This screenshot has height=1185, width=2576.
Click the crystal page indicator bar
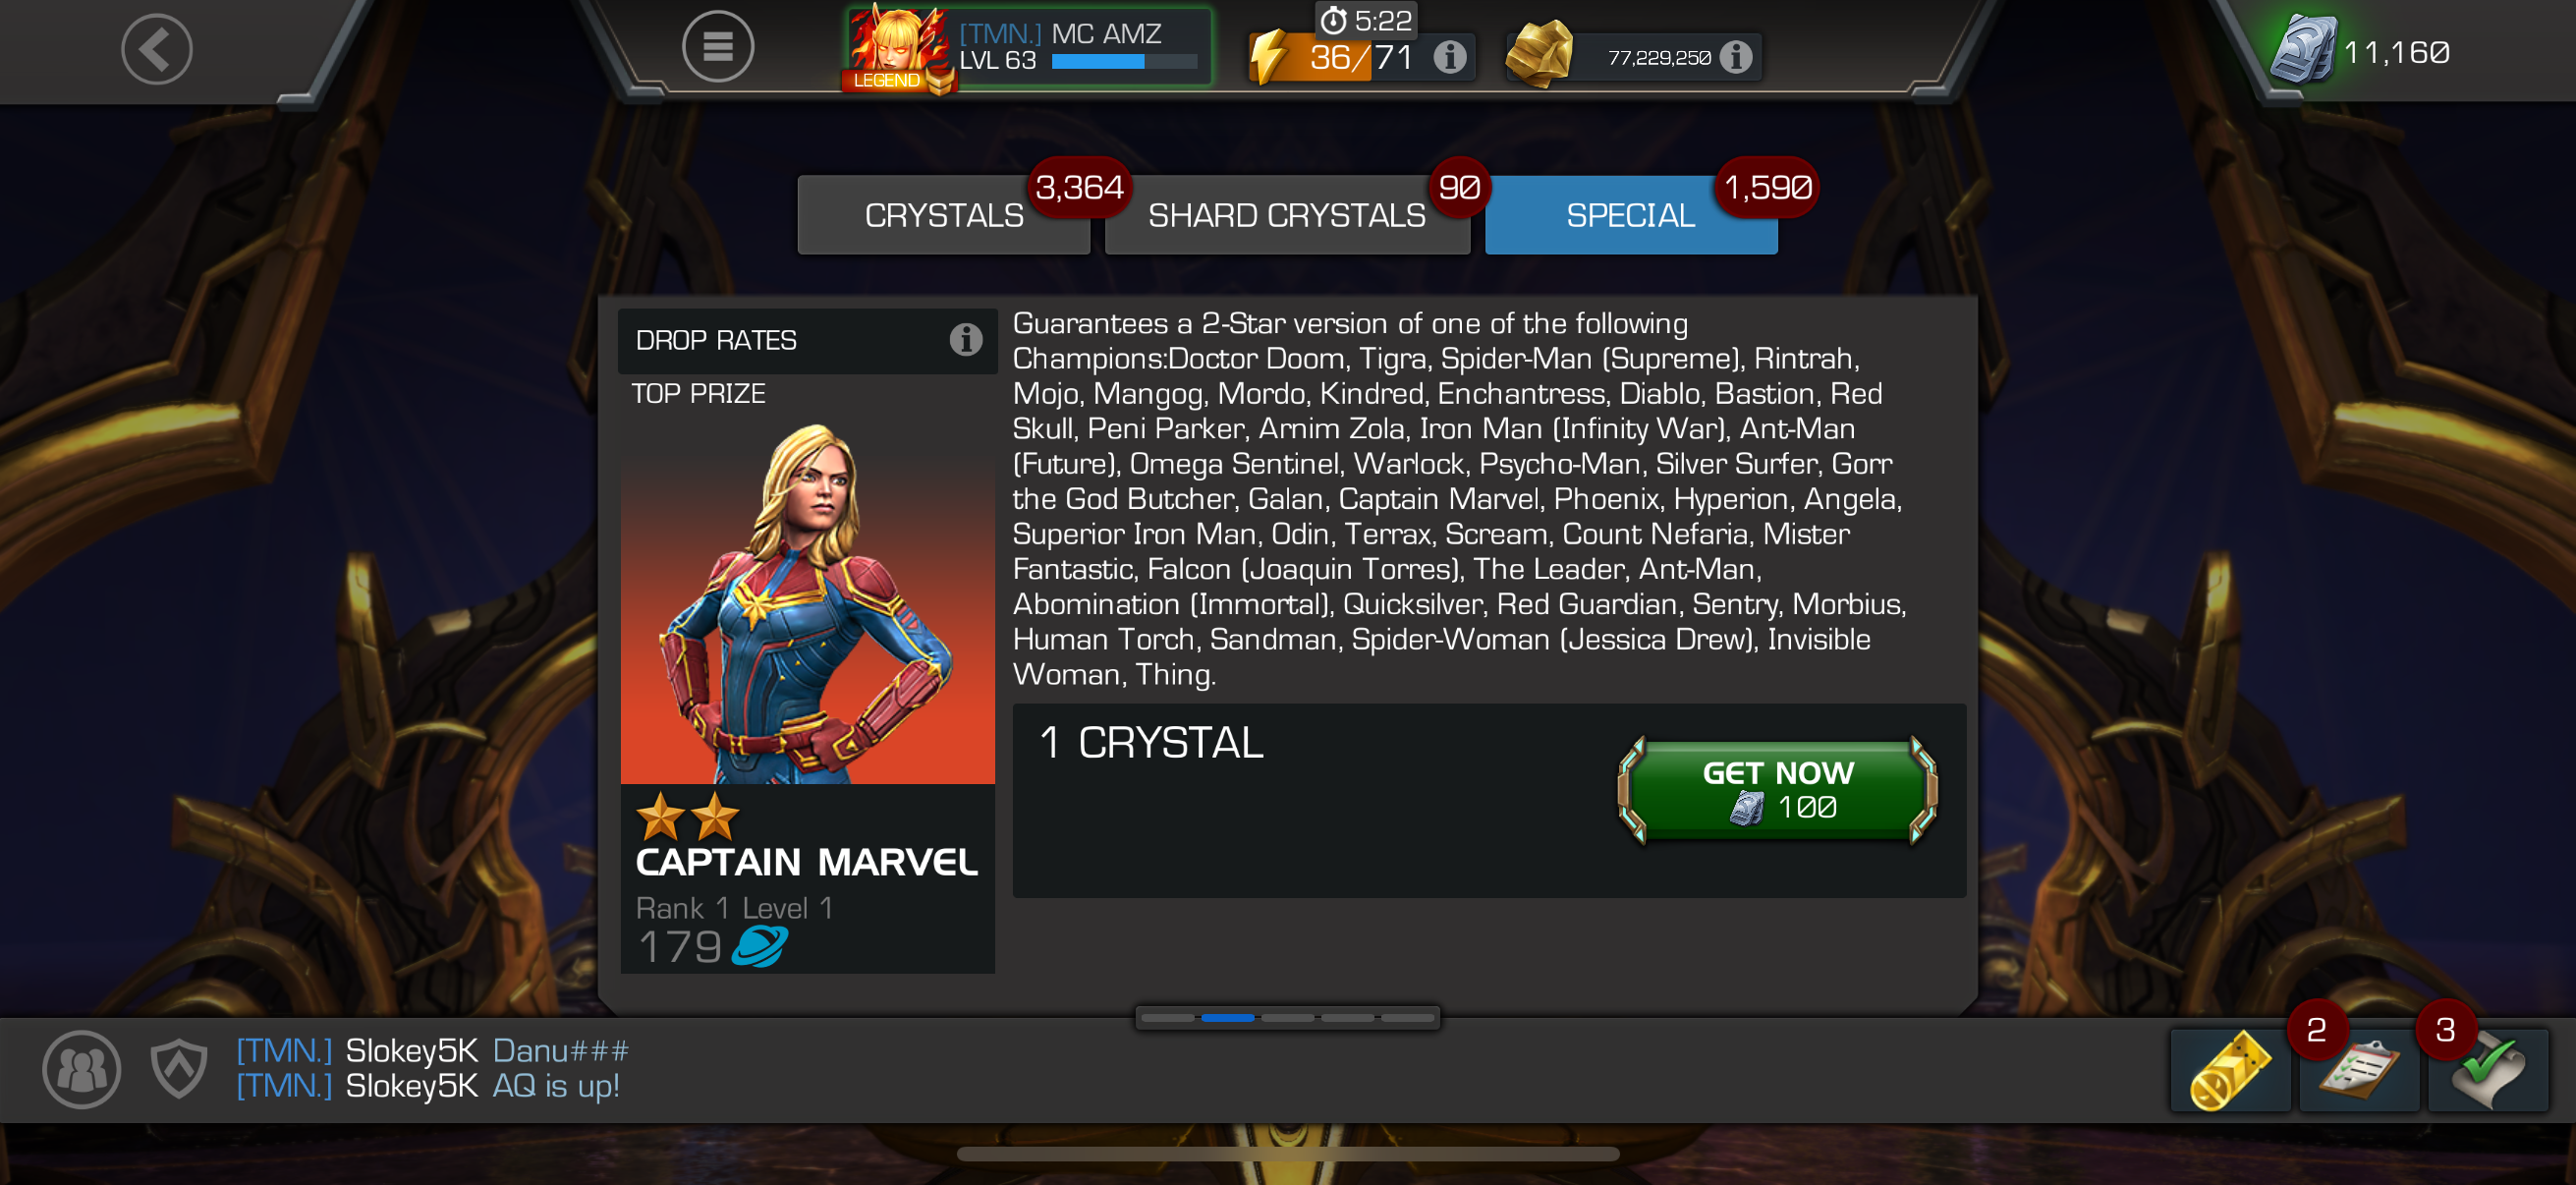tap(1287, 1017)
